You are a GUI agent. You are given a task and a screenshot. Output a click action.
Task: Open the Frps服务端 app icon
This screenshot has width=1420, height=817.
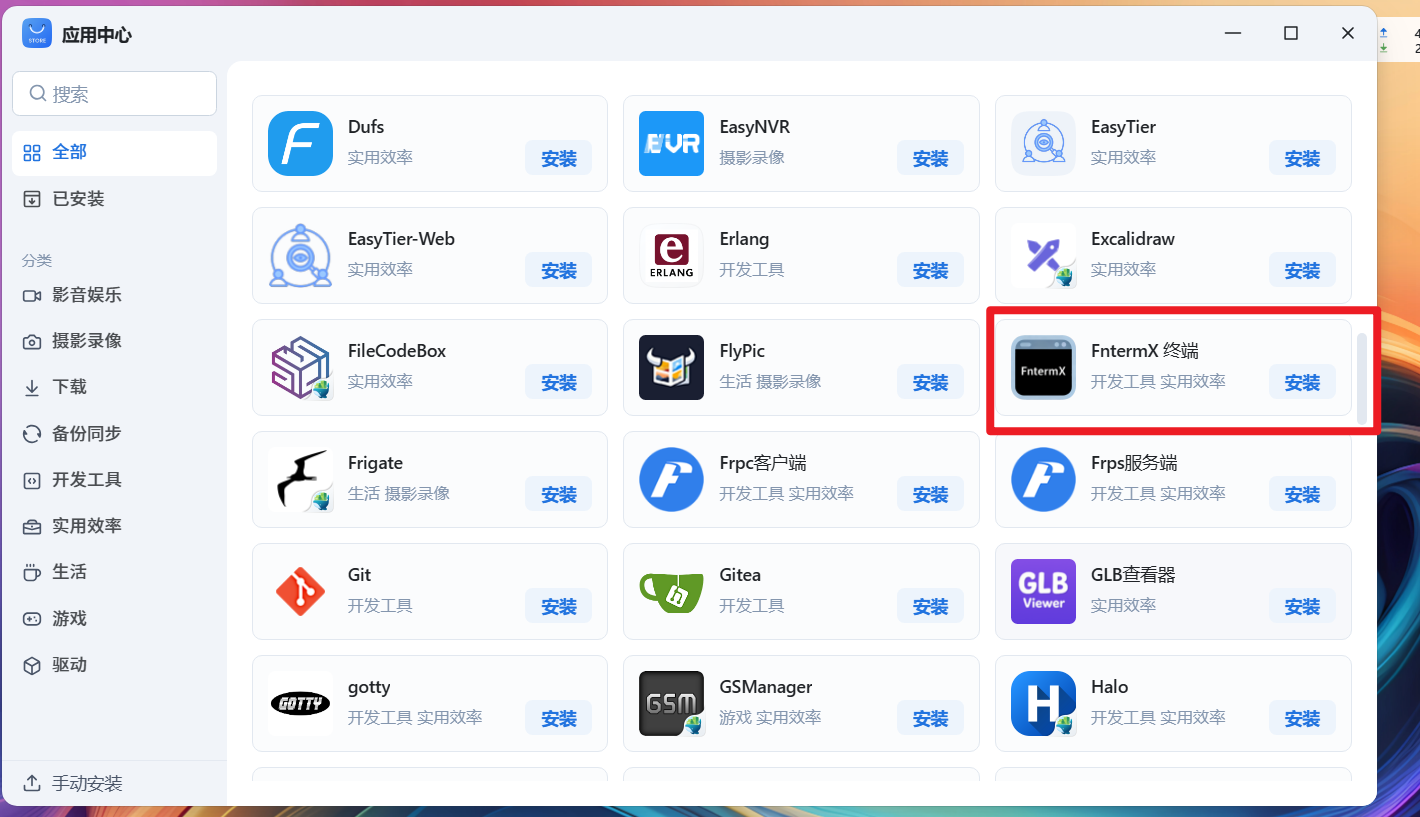coord(1043,479)
